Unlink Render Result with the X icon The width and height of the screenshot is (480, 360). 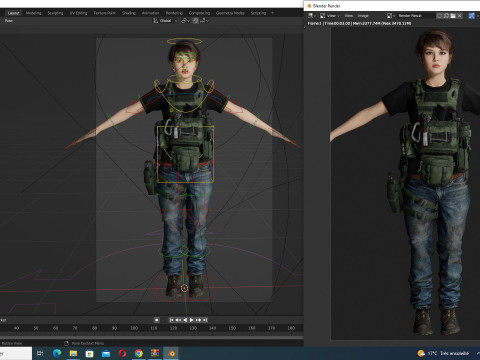coord(460,16)
